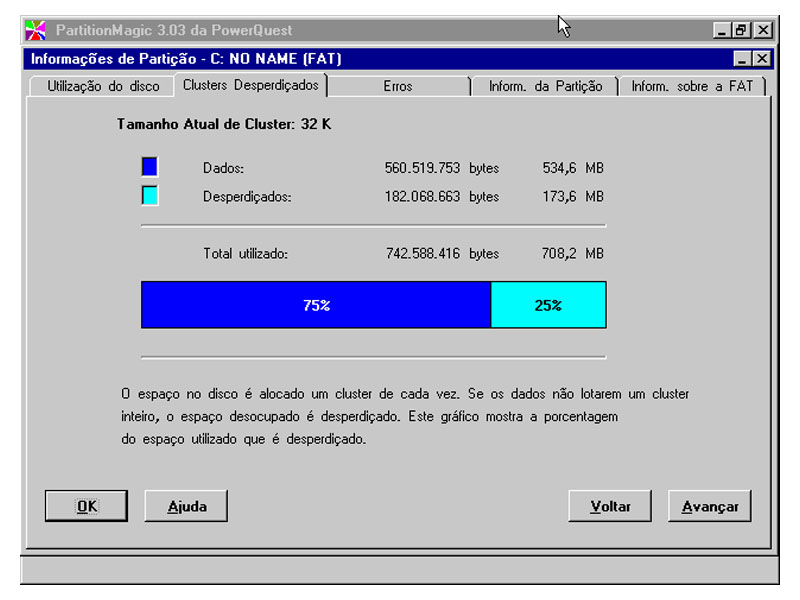Click the dialog title bar text

(190, 56)
